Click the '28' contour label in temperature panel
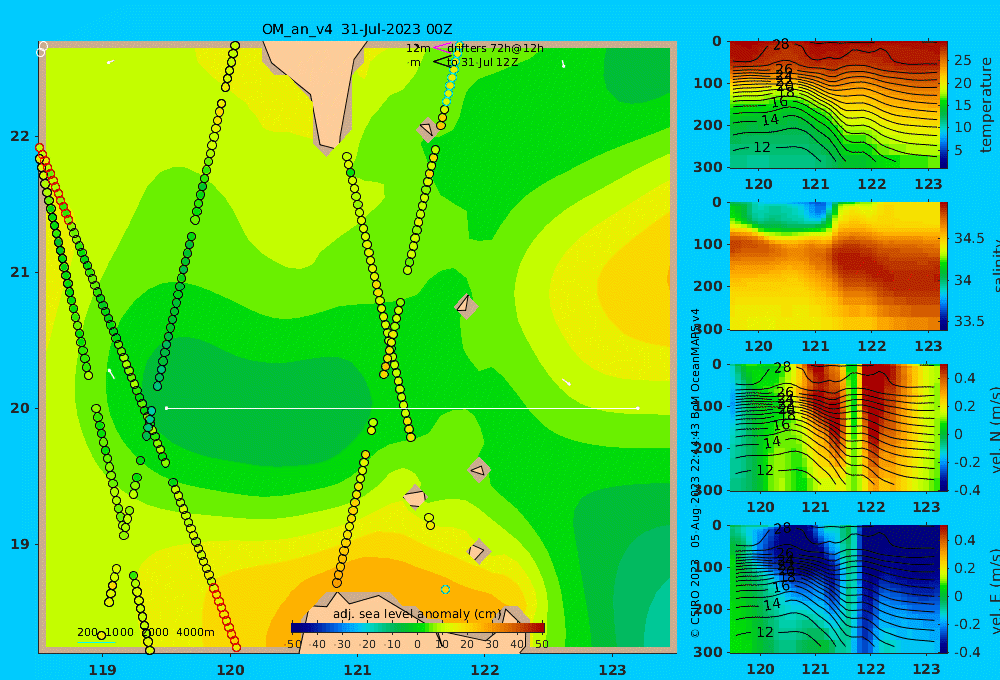 781,45
